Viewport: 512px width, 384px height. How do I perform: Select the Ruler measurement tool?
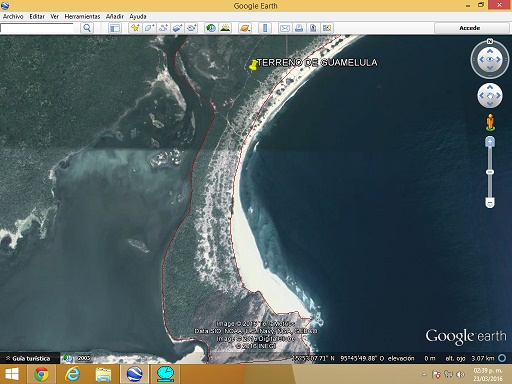265,28
